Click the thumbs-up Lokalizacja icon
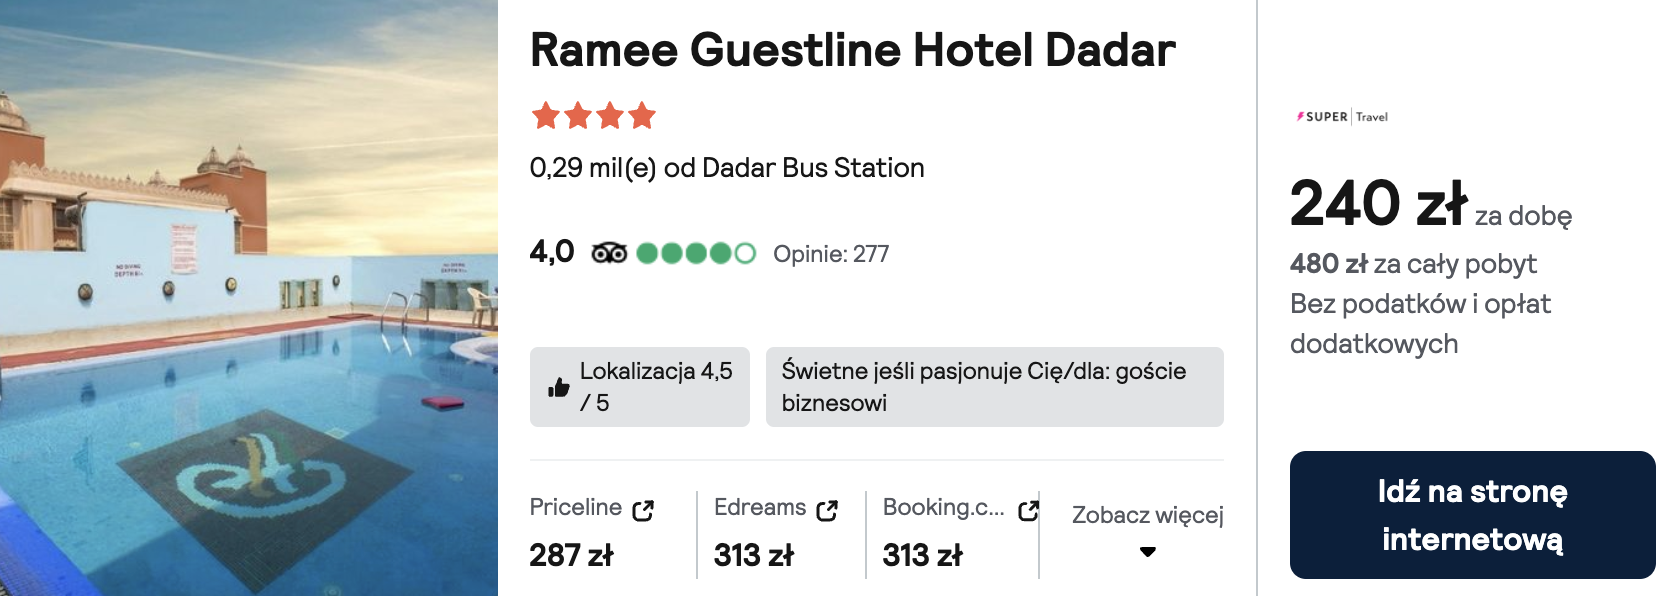This screenshot has height=596, width=1674. (559, 387)
